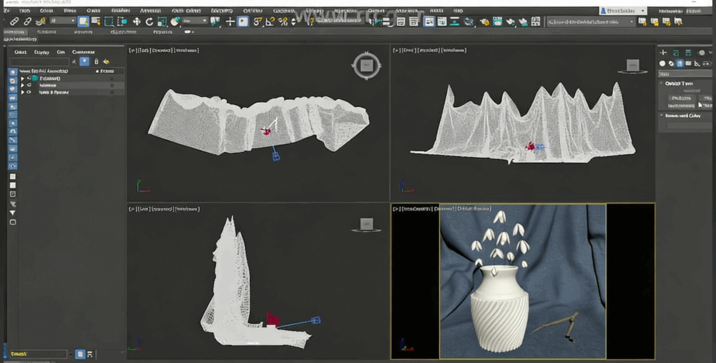Click the Rectangular Selection Region icon
Image resolution: width=716 pixels, height=363 pixels.
tap(109, 21)
